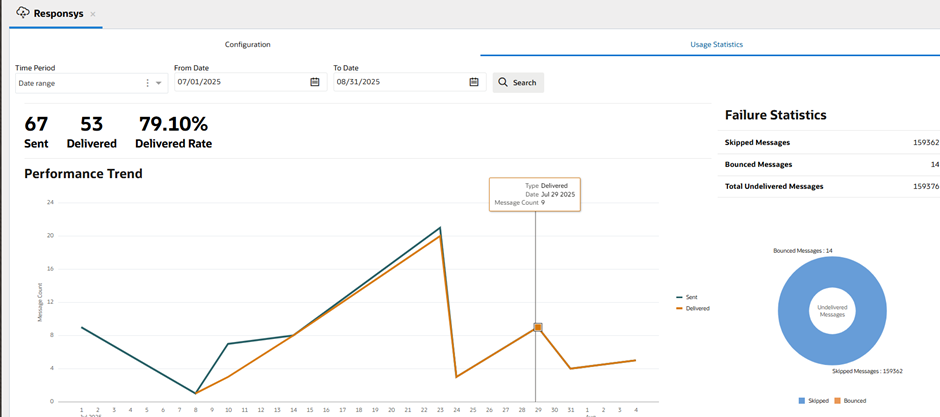Click the 159376 total undelivered value
The image size is (940, 417).
pyautogui.click(x=927, y=186)
